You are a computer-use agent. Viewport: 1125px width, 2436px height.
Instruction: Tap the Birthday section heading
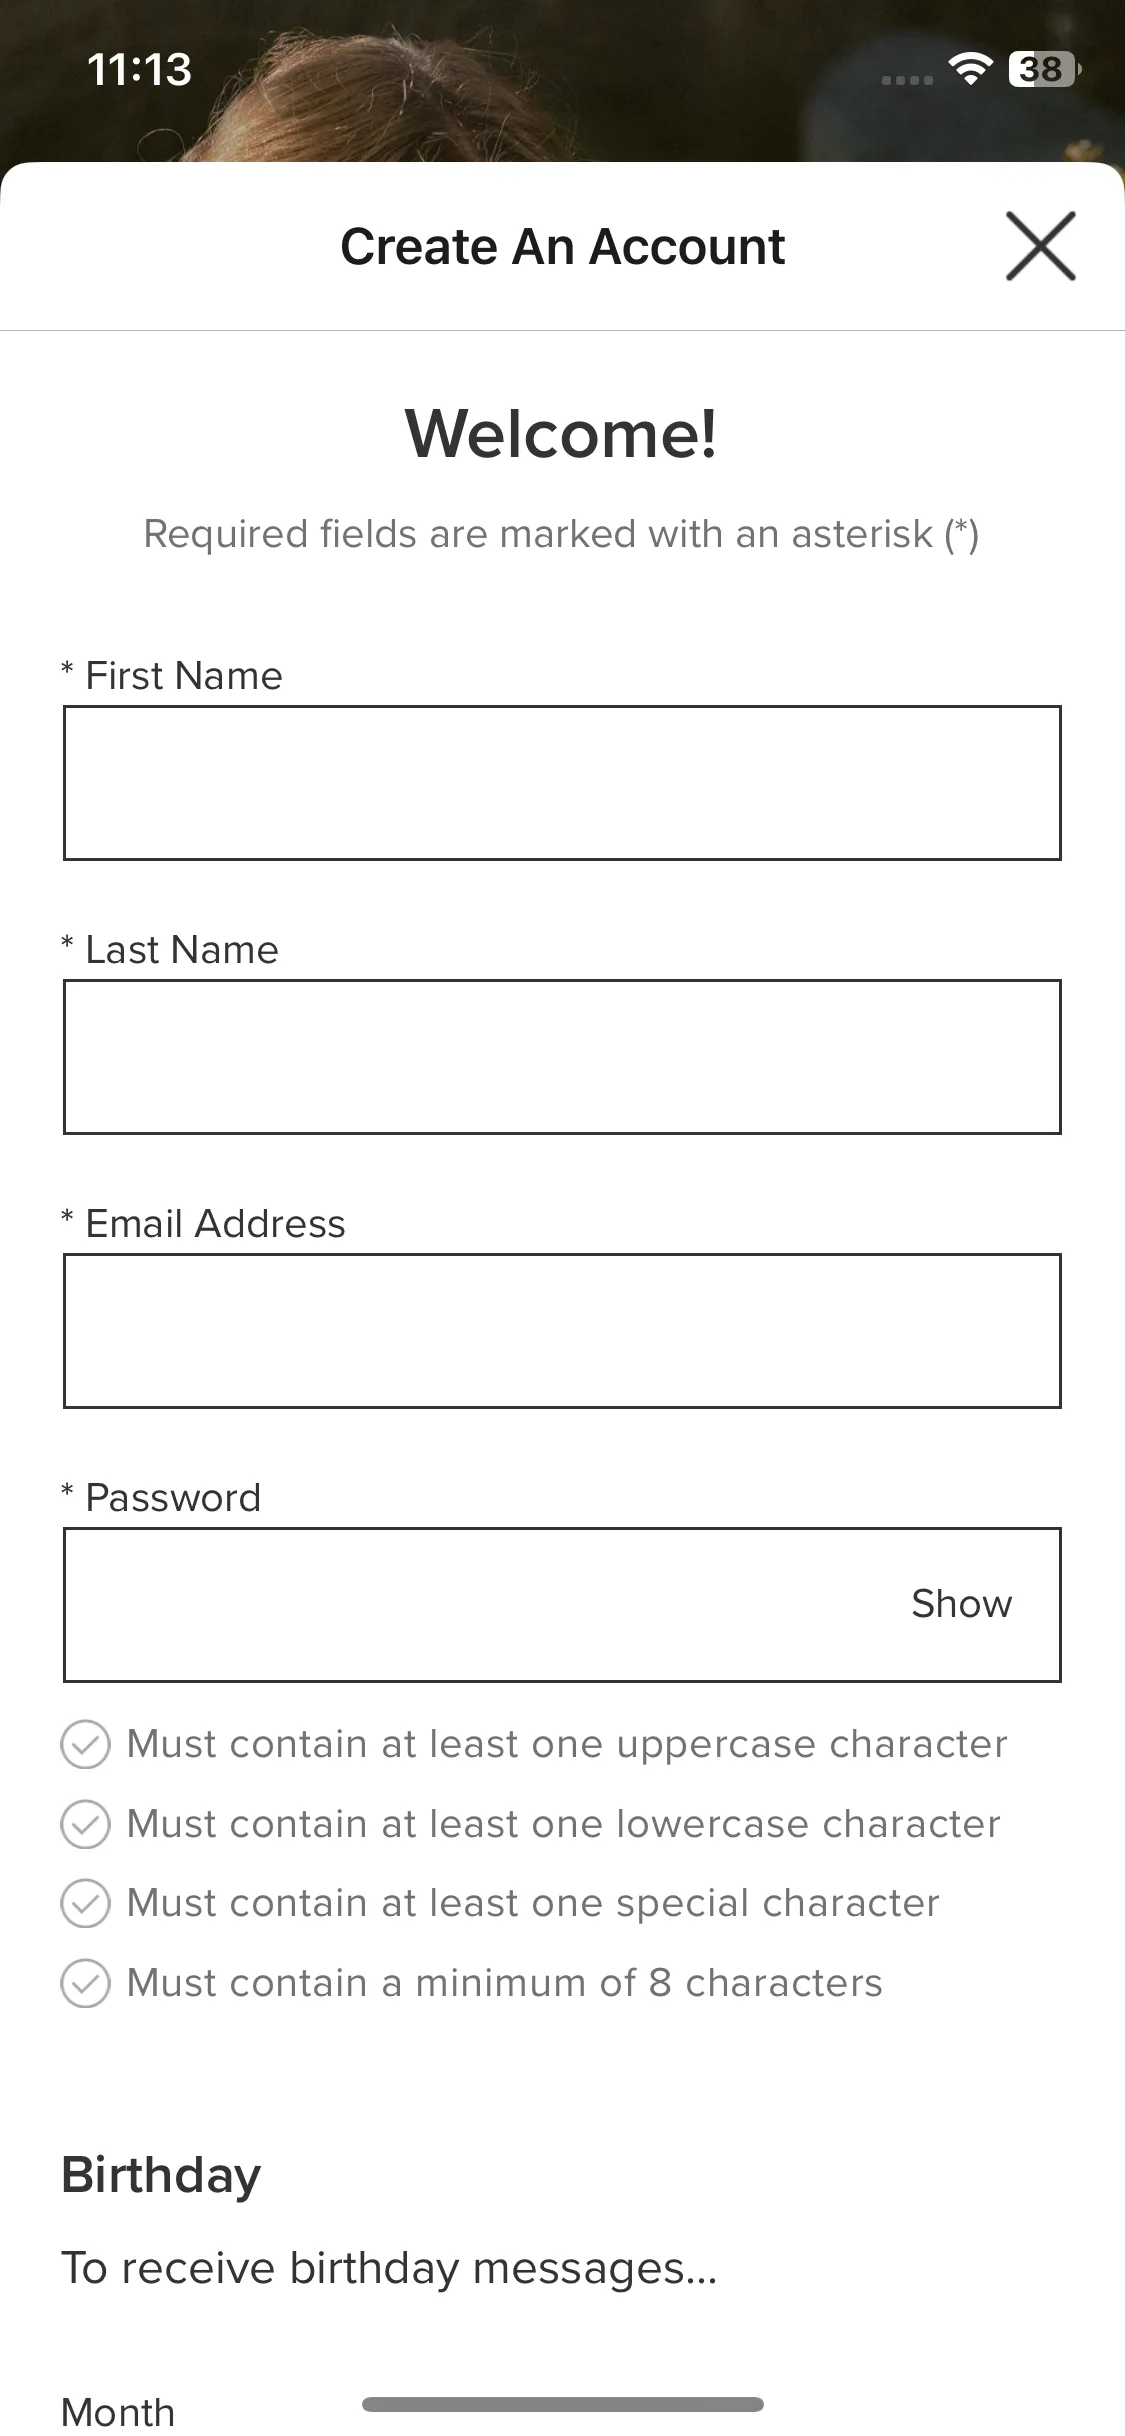[161, 2176]
